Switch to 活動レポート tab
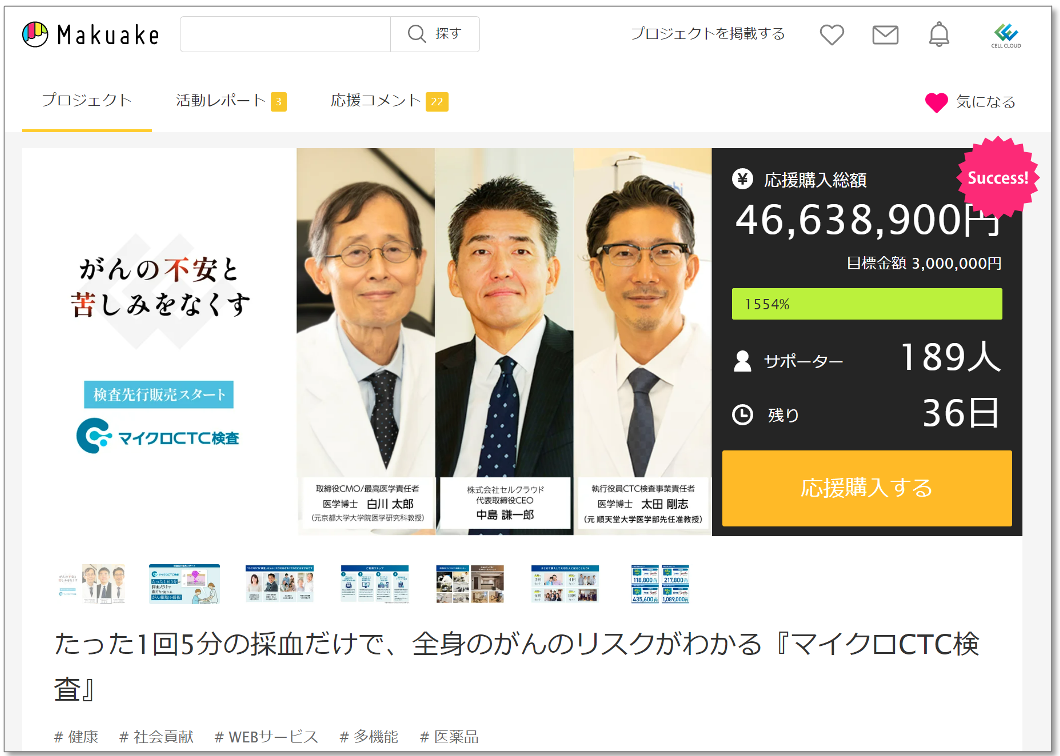Viewport: 1060px width, 756px height. [x=231, y=100]
